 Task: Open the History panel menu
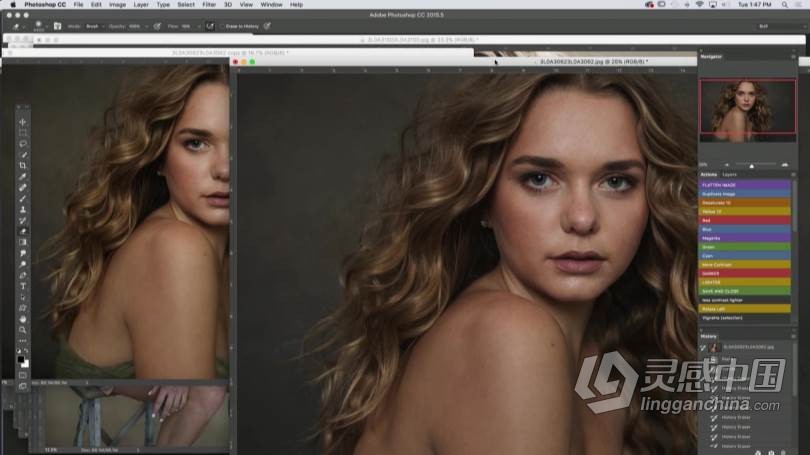(x=793, y=336)
